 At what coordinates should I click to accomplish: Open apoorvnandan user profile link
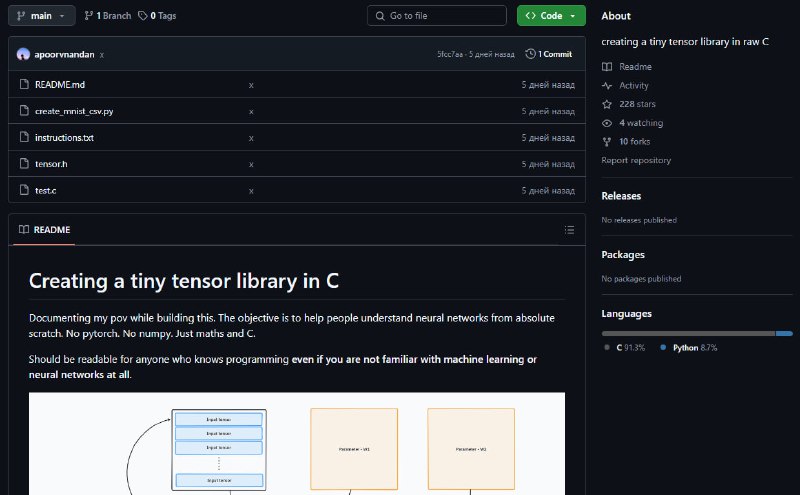[x=64, y=55]
